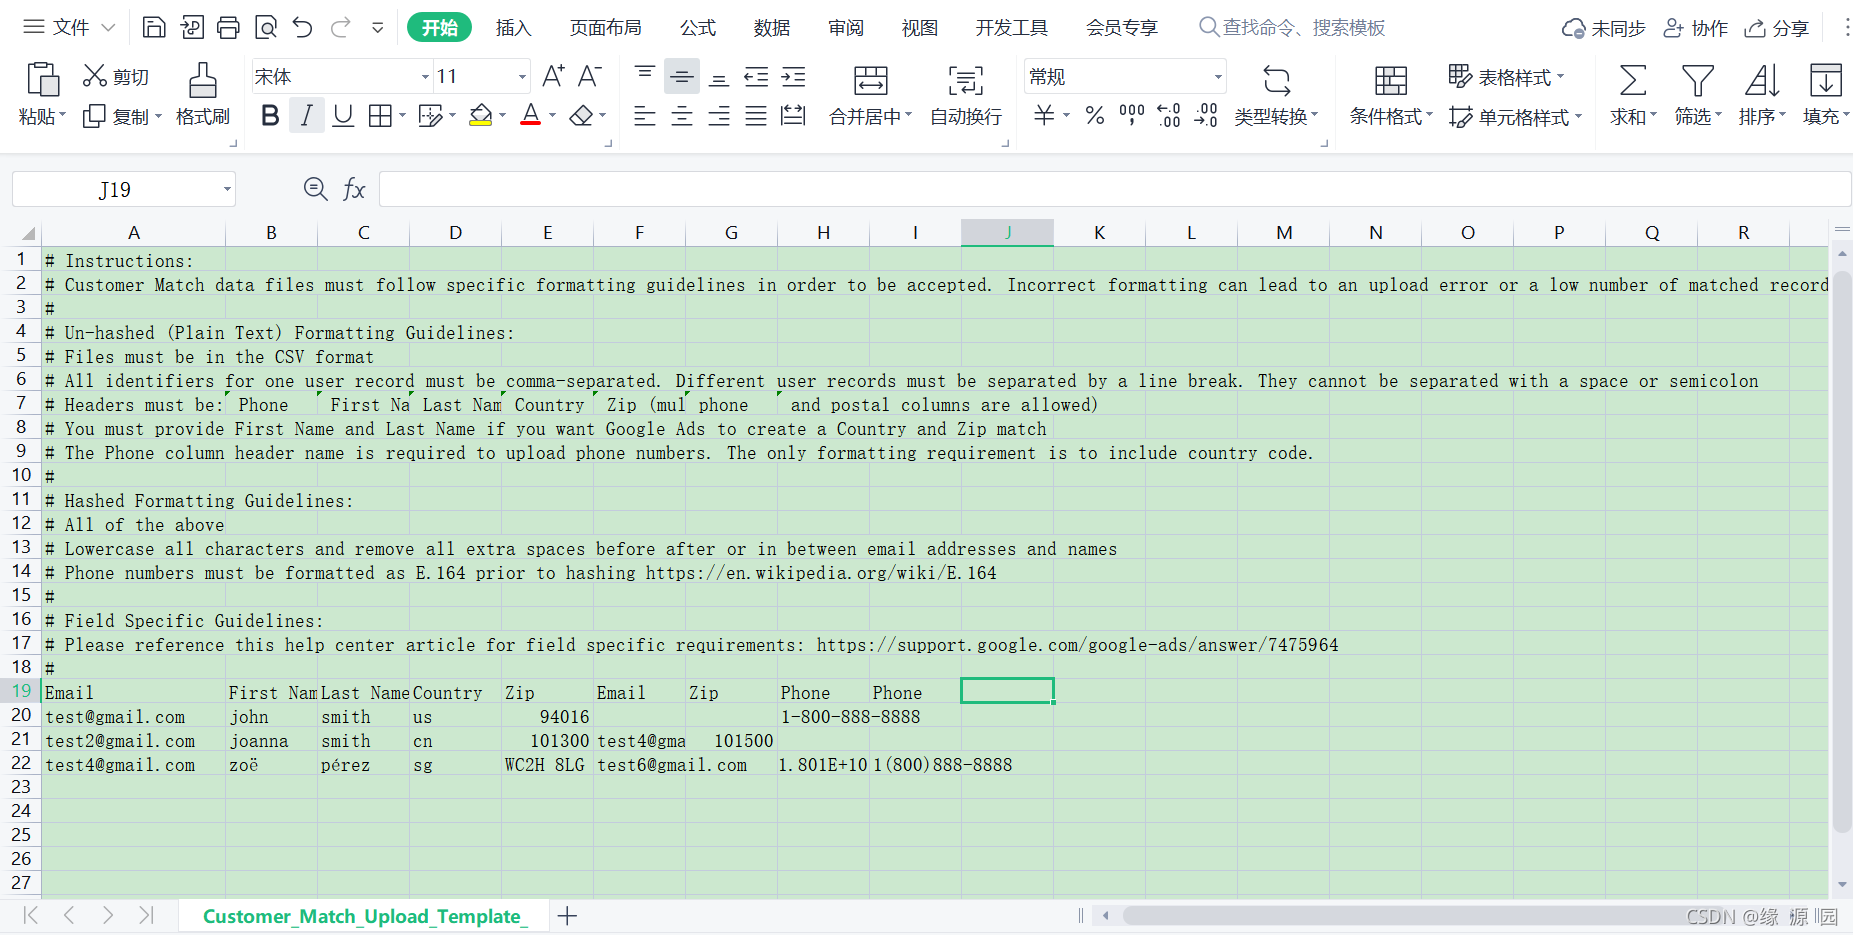The image size is (1853, 935).
Task: Open the Name Box J19 dropdown arrow
Action: click(x=227, y=189)
